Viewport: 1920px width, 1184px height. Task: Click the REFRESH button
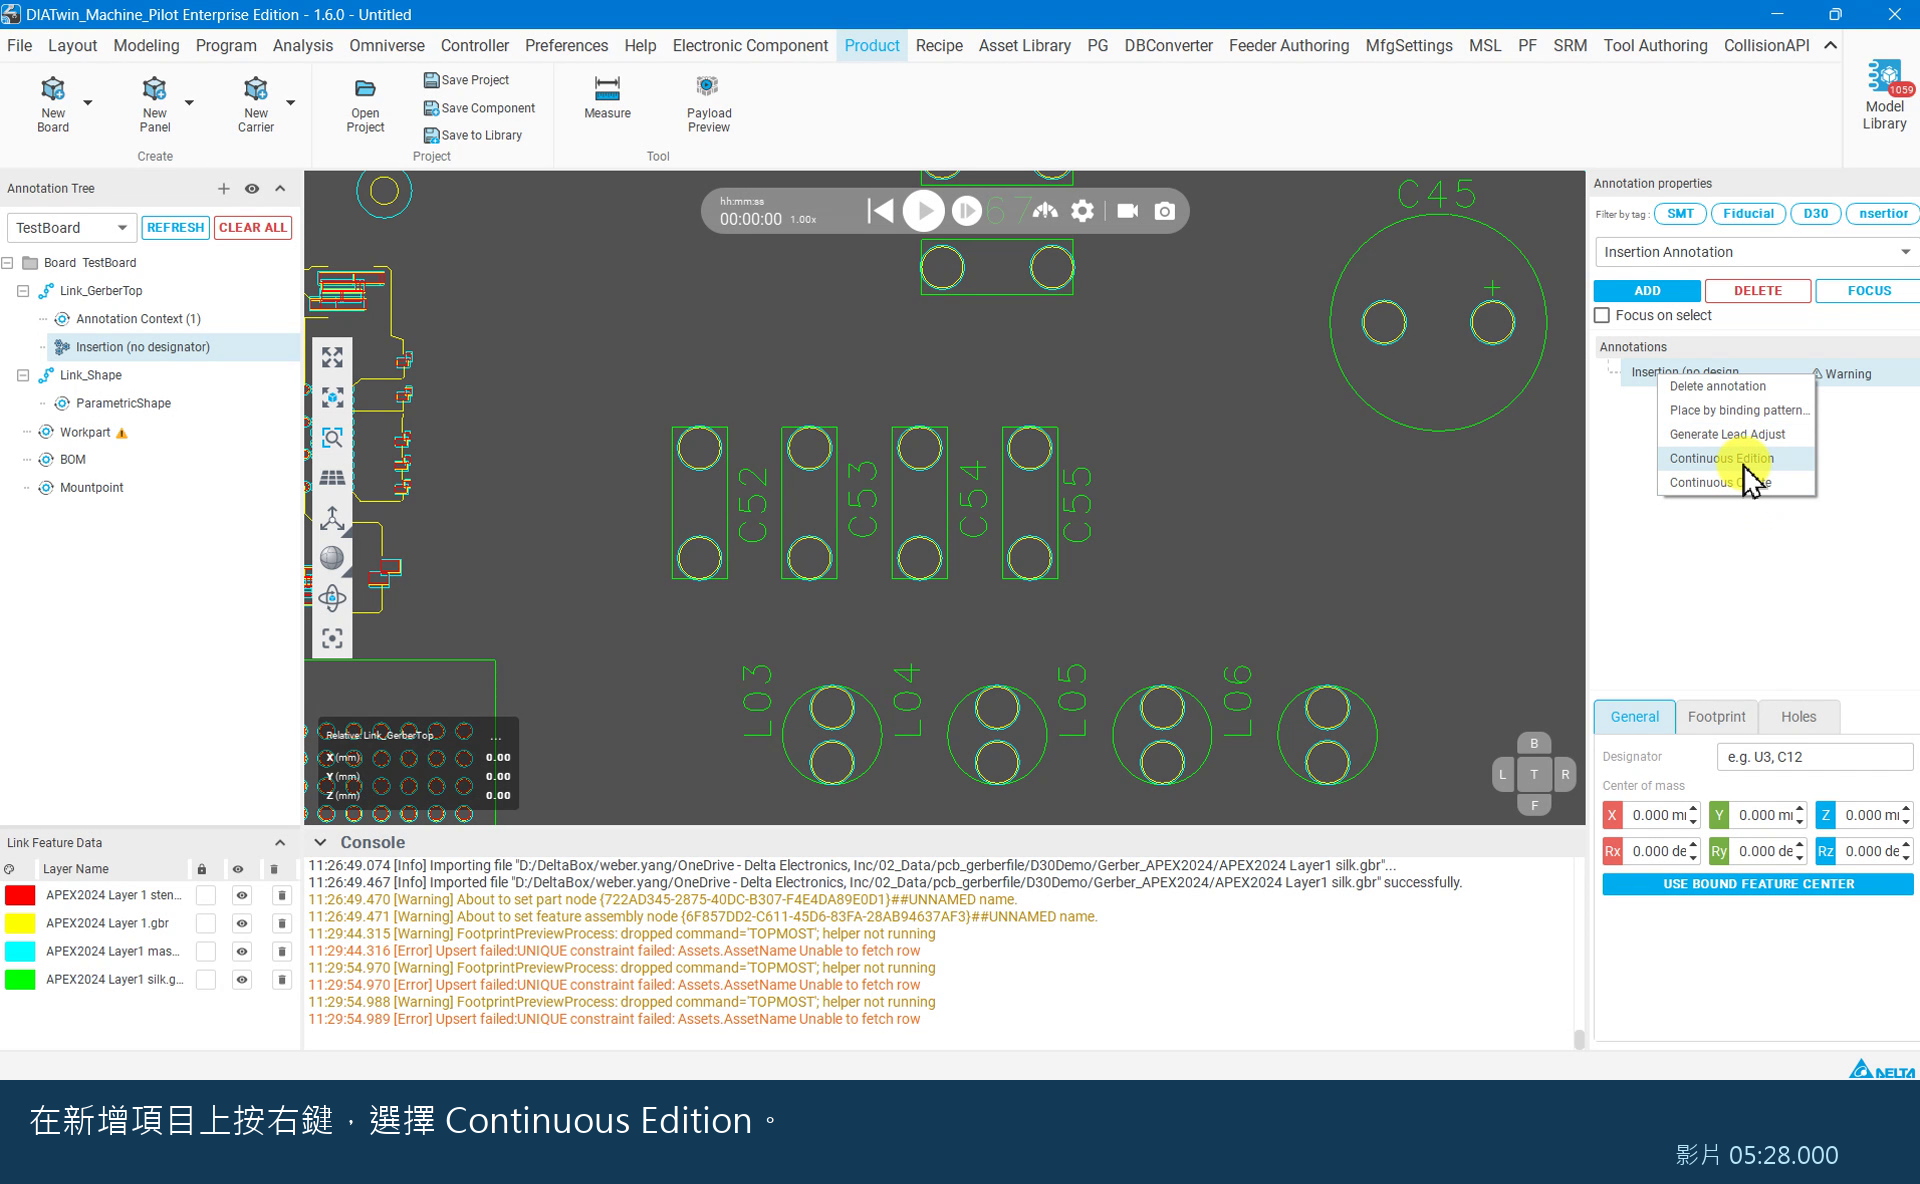coord(175,228)
